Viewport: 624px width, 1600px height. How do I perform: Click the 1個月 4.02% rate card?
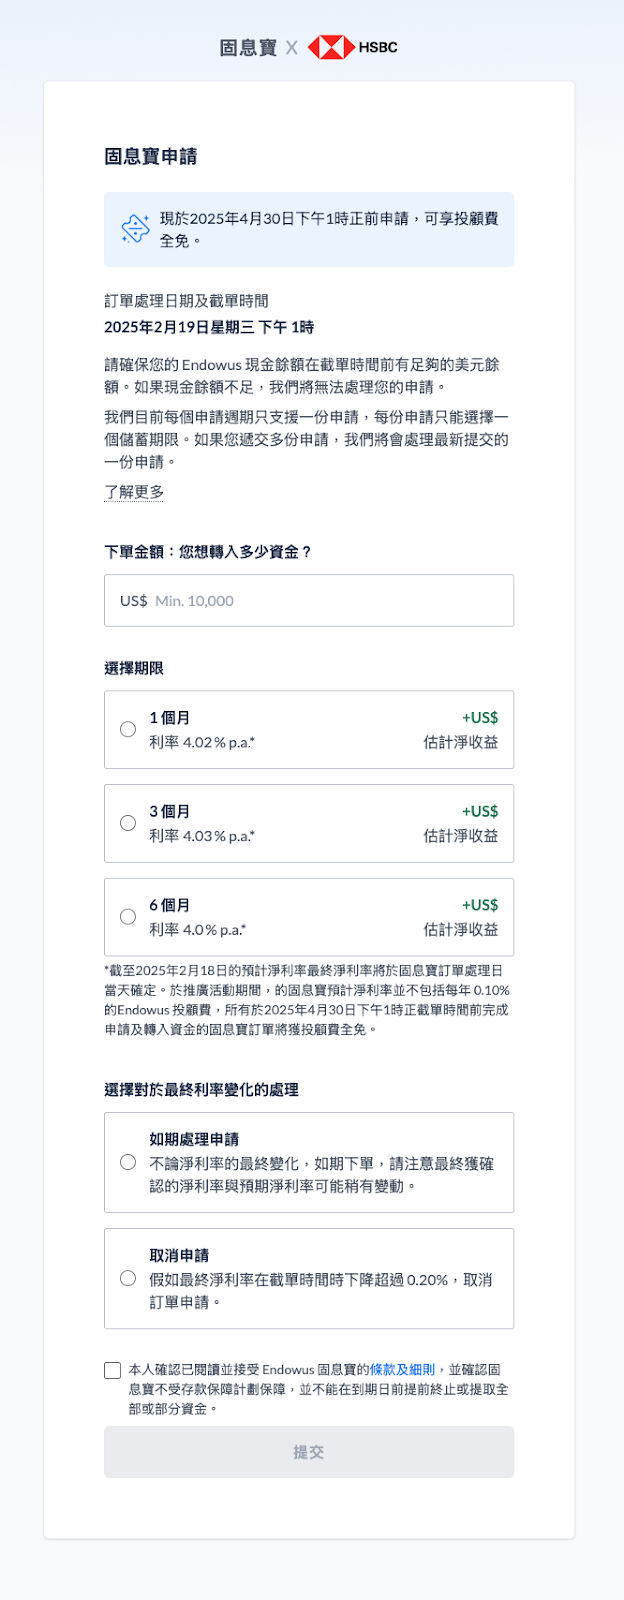click(x=309, y=729)
